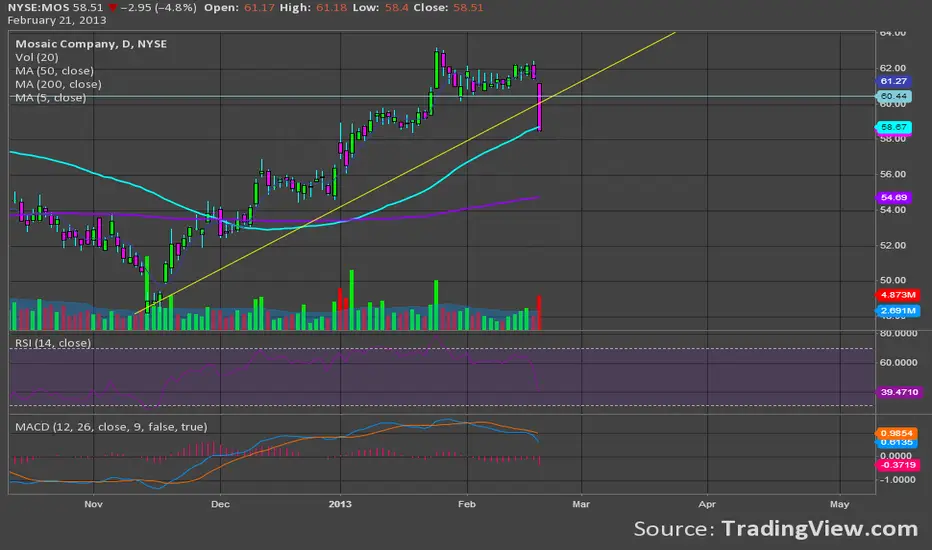
Task: Click the NYSE:MOS ticker symbol text
Action: (39, 8)
